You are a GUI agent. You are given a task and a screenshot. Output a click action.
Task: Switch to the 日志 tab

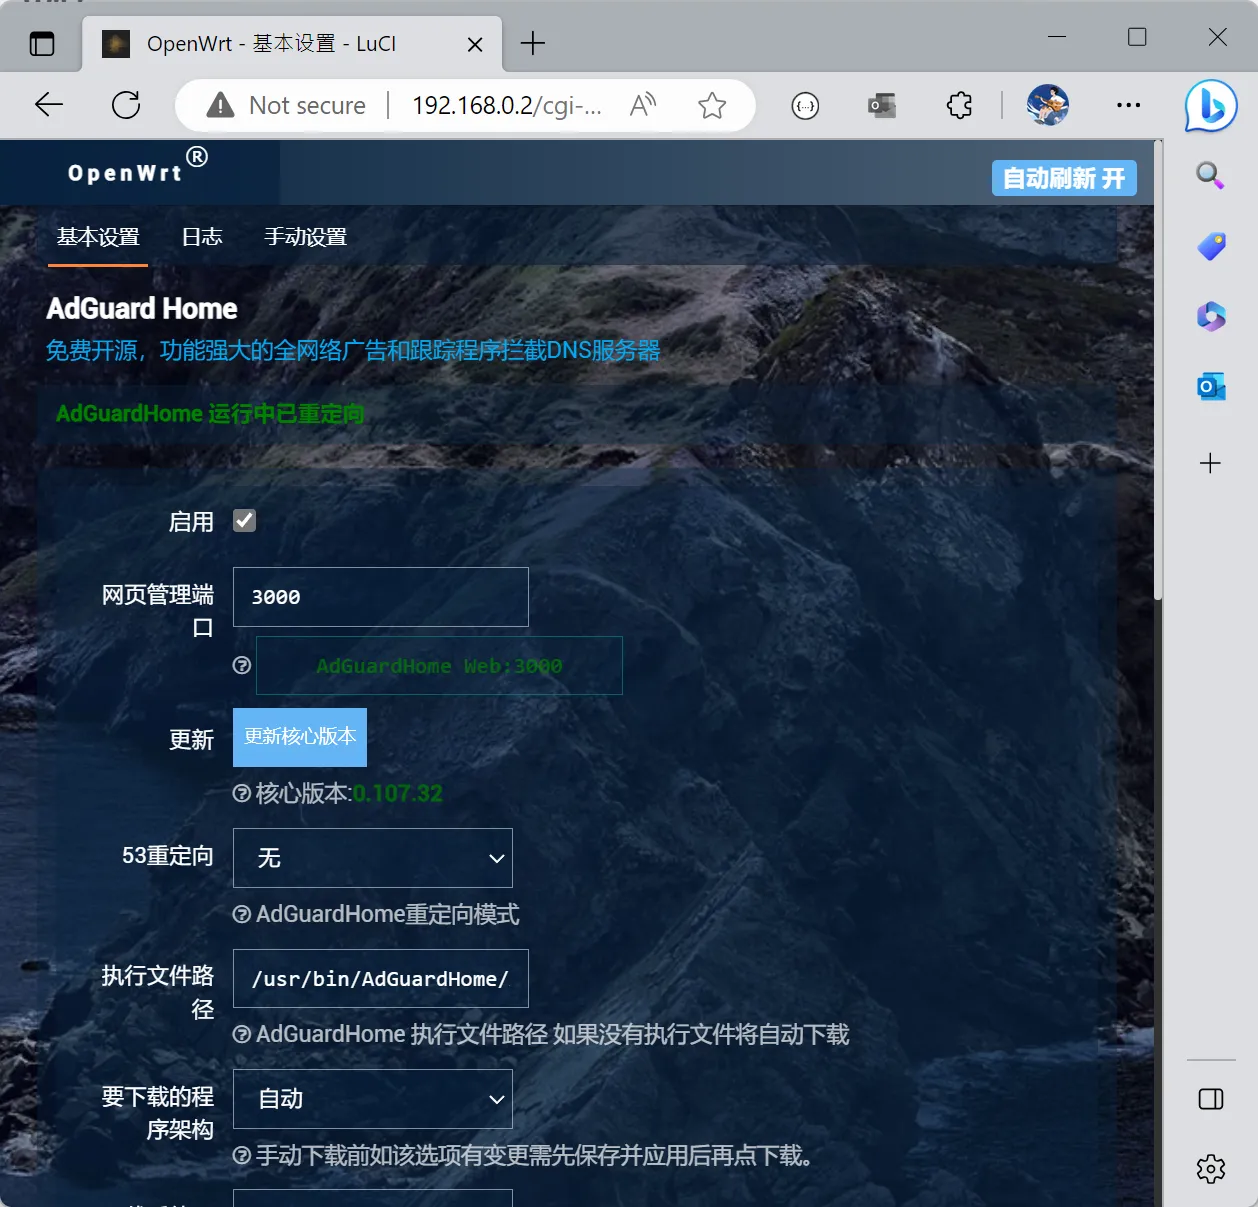coord(202,237)
